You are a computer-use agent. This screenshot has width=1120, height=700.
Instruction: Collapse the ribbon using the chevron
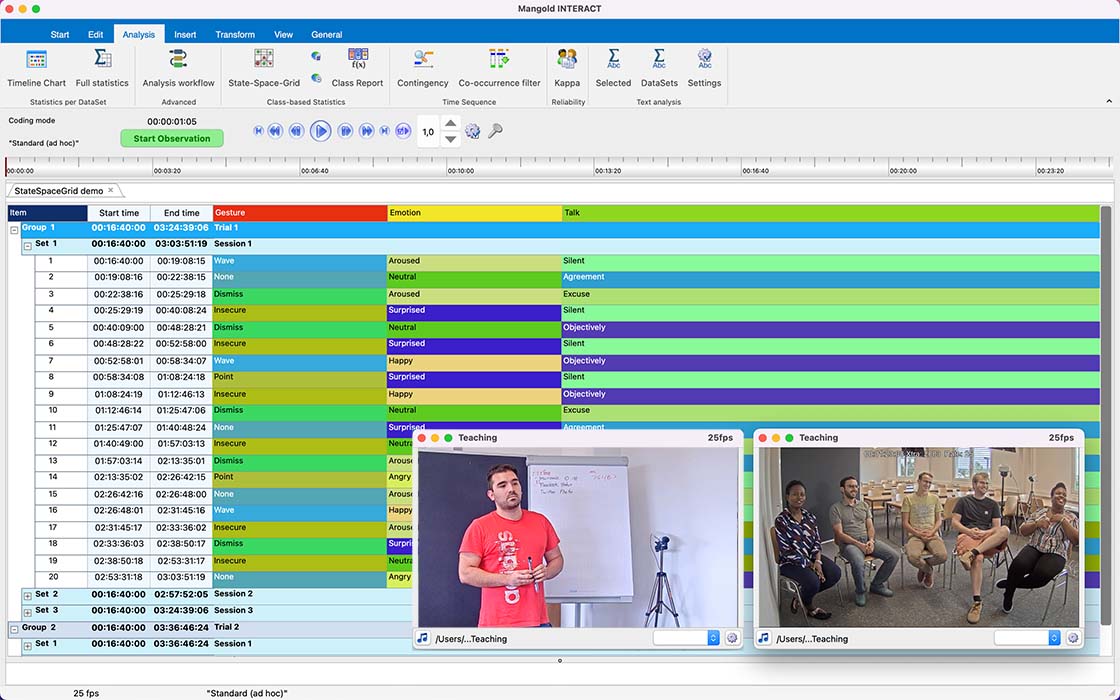(1109, 101)
